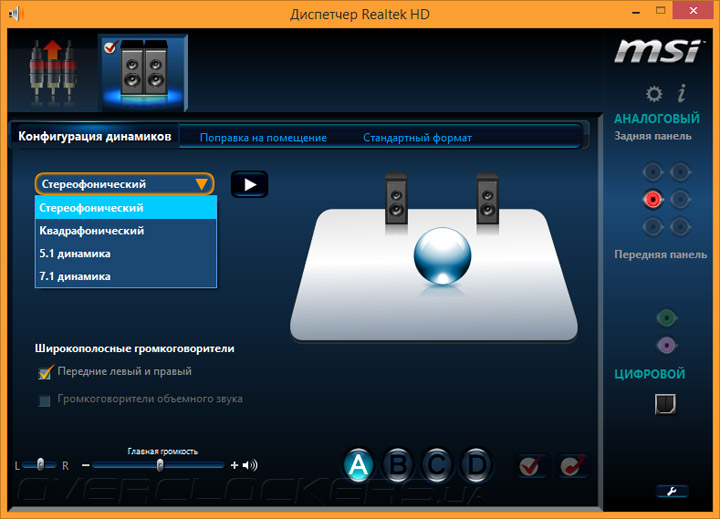Click the left speaker in the room diagram

point(396,199)
